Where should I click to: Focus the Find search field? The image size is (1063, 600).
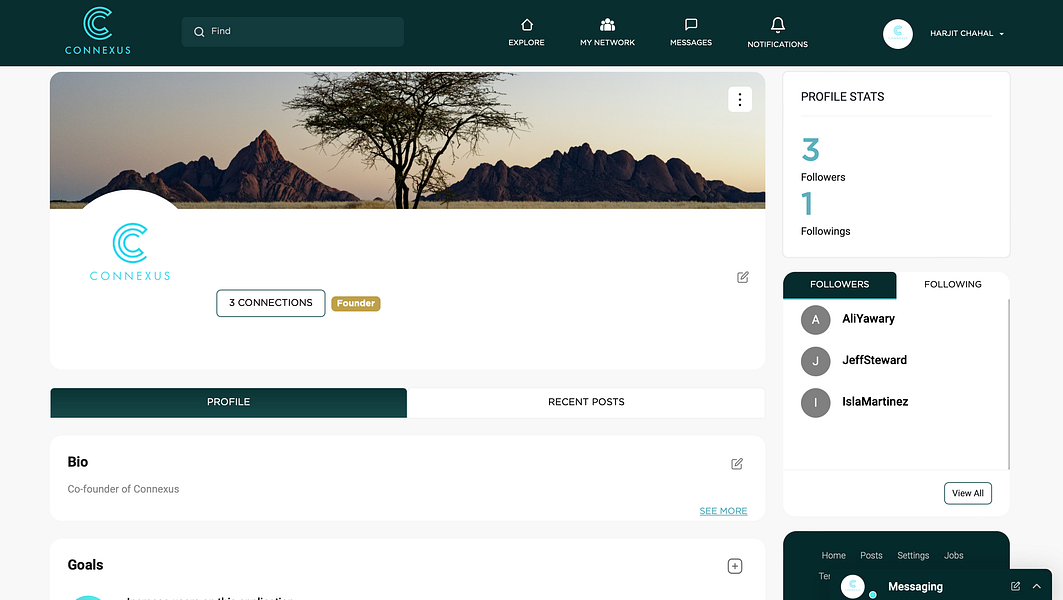[293, 32]
